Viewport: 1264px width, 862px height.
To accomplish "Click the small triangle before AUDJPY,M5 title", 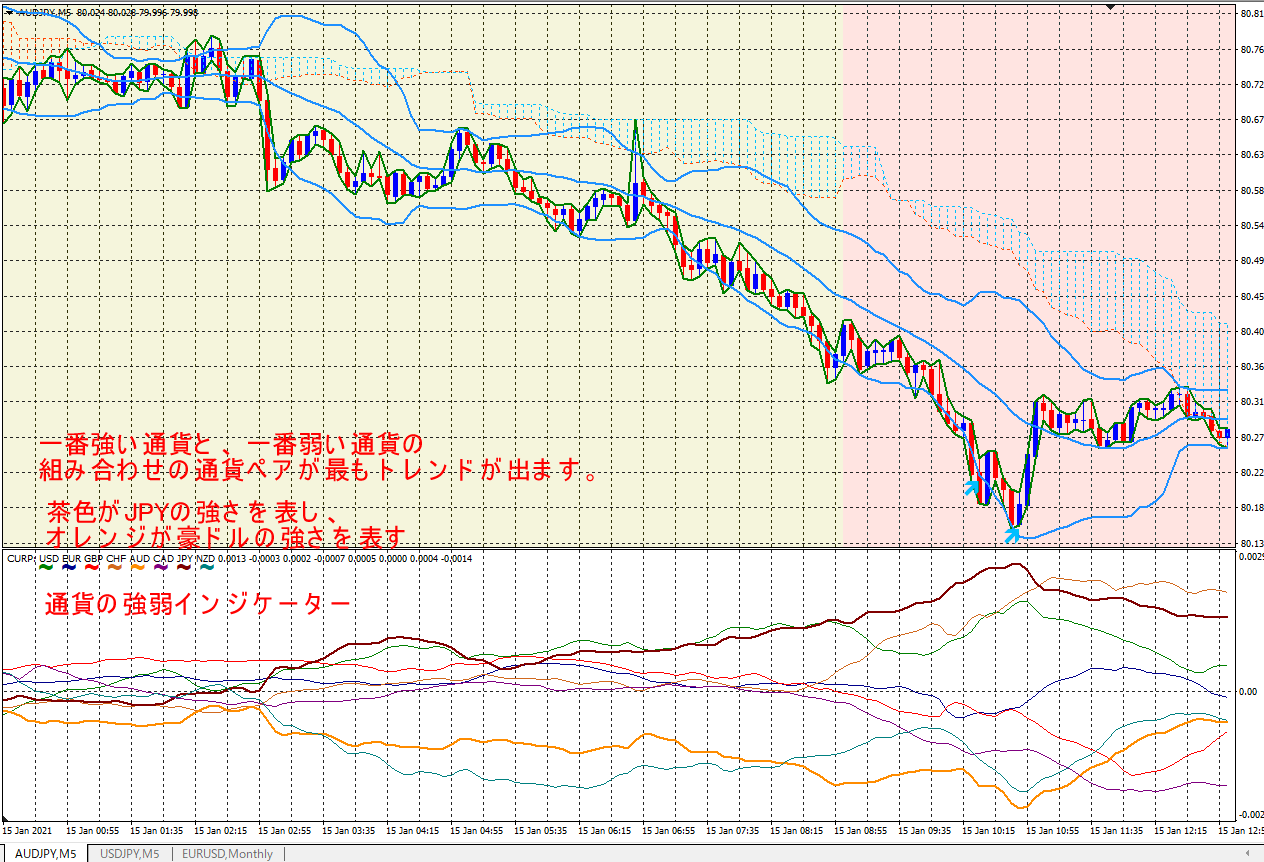I will click(9, 12).
